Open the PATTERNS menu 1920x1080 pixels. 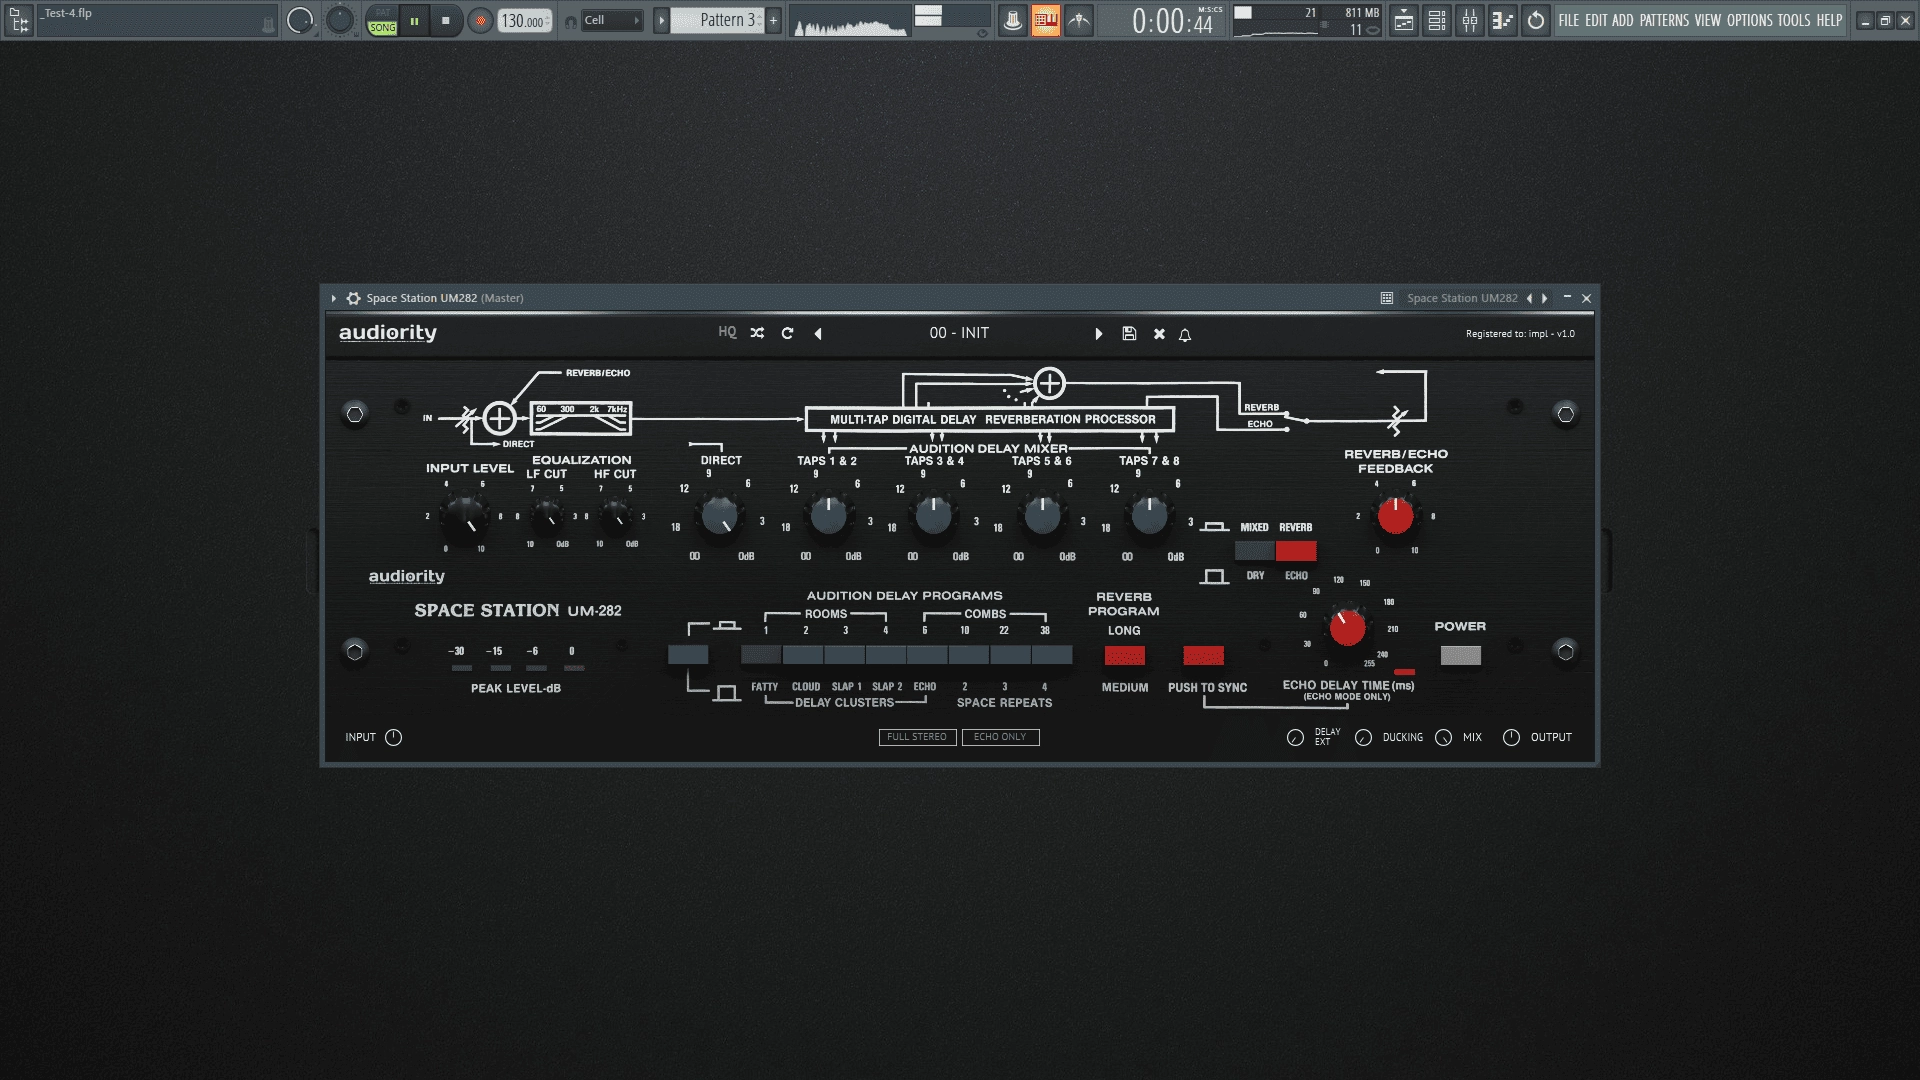pos(1664,20)
